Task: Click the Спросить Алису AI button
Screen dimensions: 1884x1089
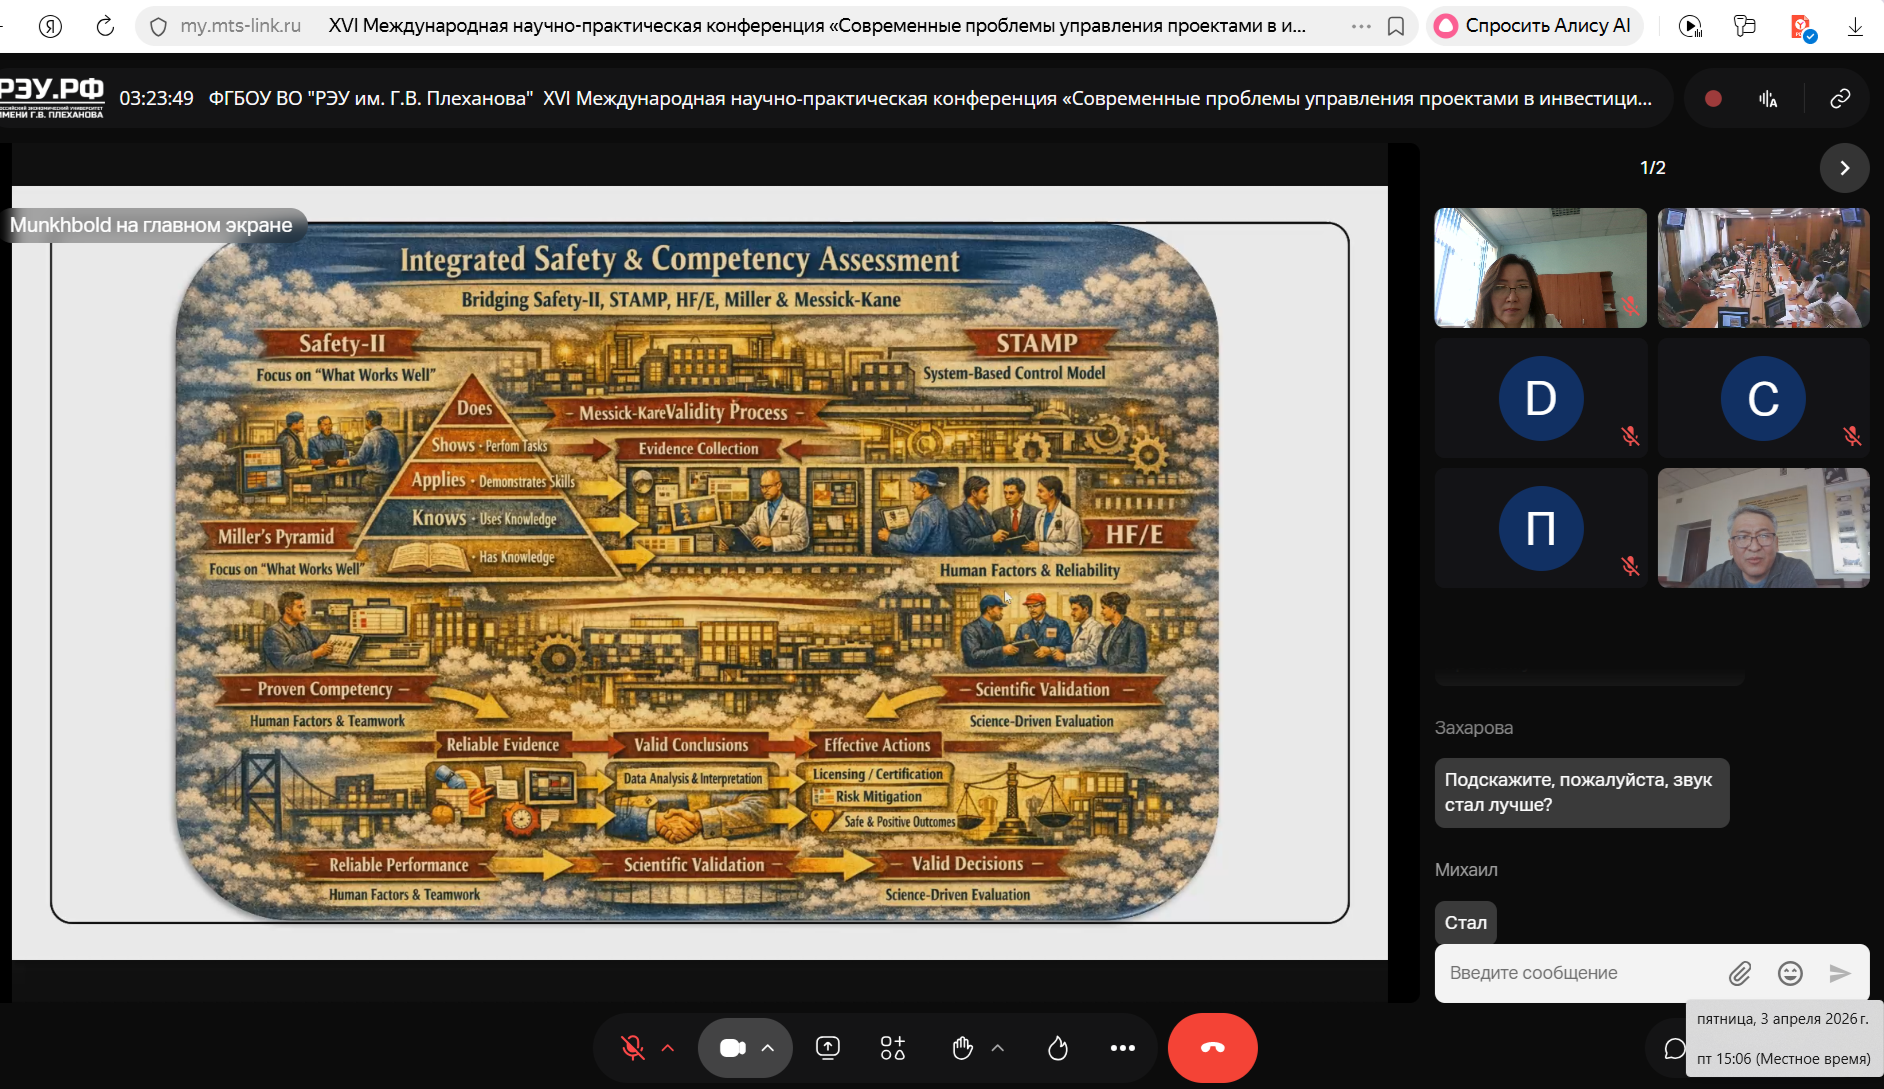Action: [x=1534, y=26]
